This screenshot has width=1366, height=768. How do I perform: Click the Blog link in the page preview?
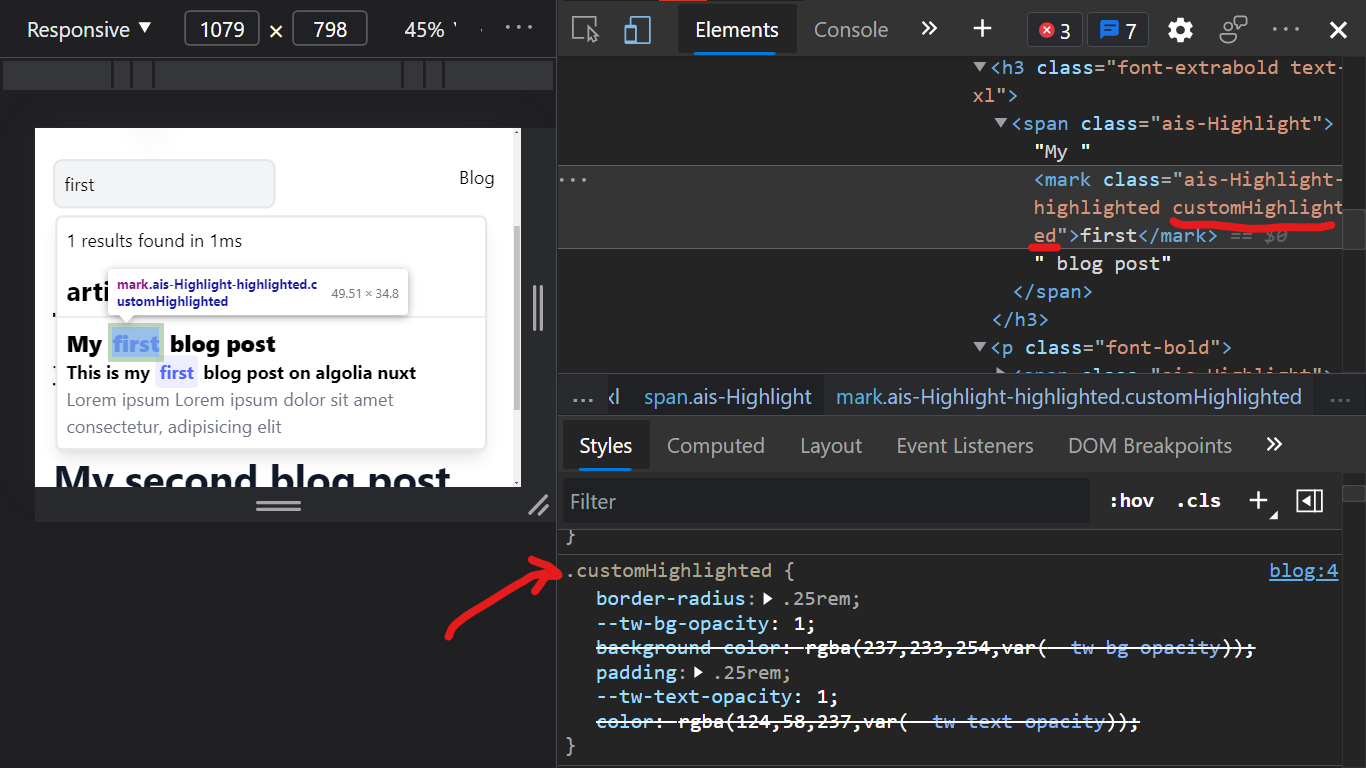477,177
